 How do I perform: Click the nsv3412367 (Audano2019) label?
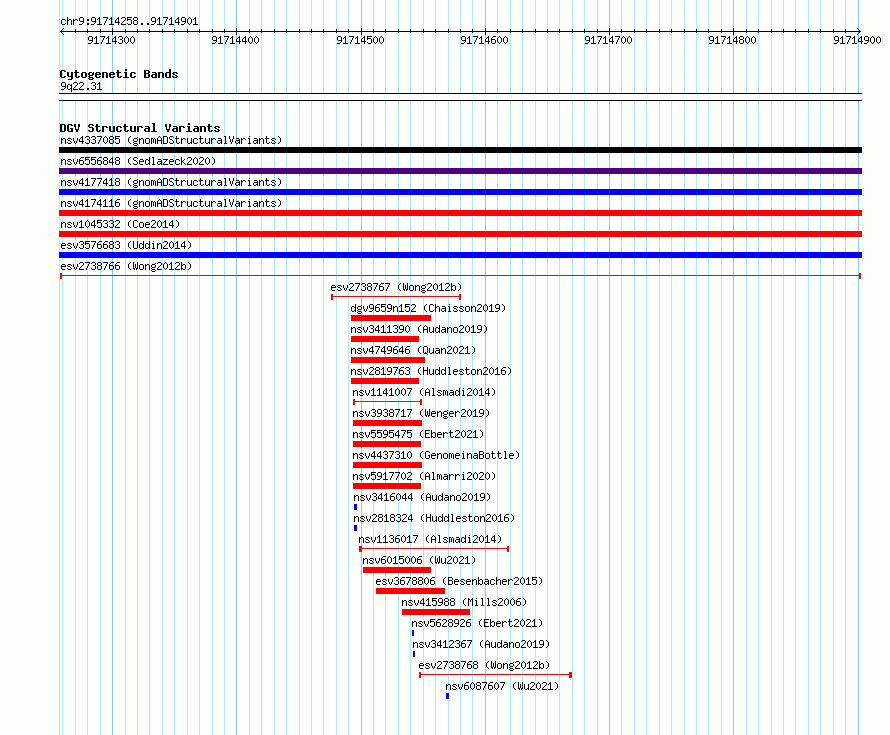(x=481, y=644)
